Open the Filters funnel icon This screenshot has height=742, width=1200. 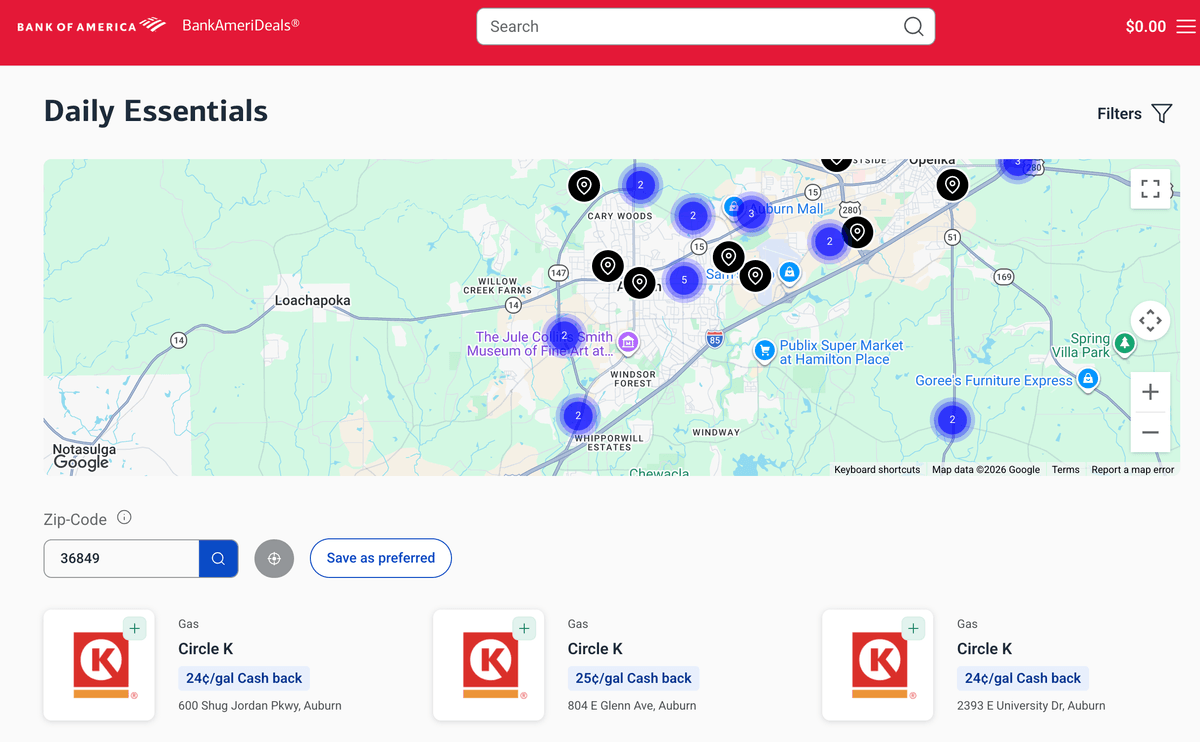1161,114
